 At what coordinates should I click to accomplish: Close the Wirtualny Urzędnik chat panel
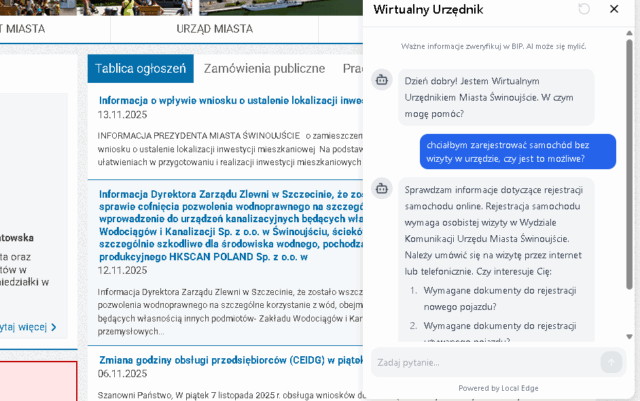point(613,10)
